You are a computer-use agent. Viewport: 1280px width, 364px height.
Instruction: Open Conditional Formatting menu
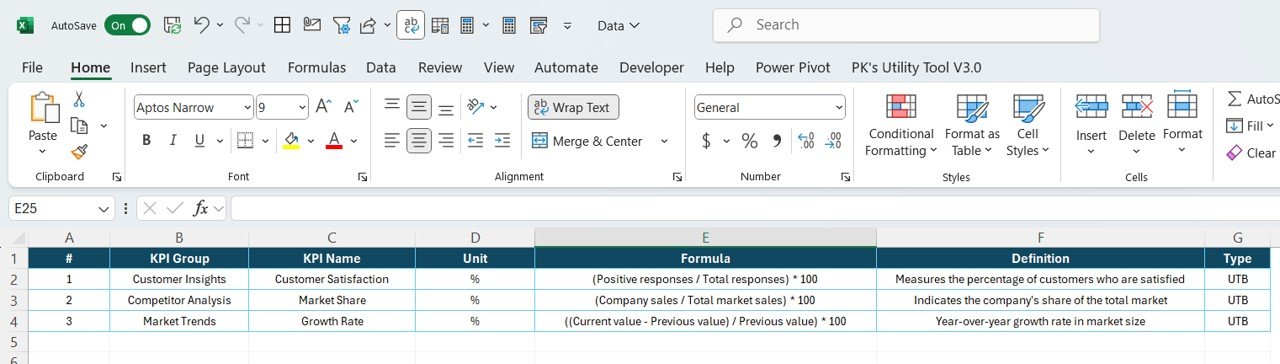click(x=901, y=125)
